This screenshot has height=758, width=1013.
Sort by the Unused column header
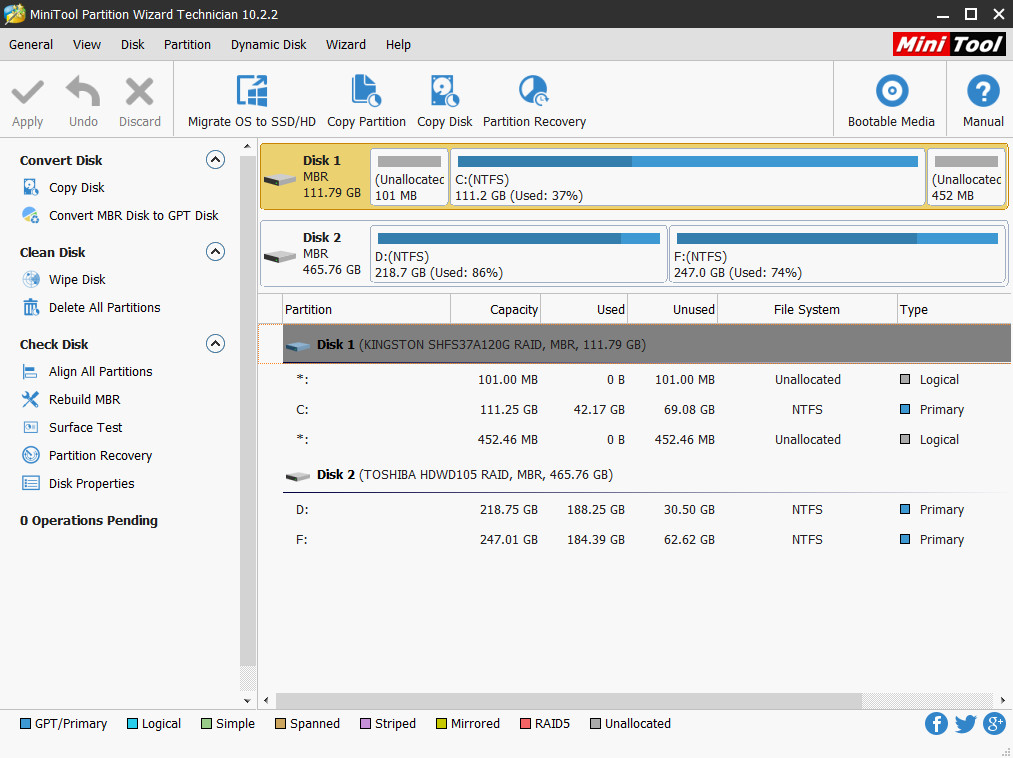[x=673, y=310]
